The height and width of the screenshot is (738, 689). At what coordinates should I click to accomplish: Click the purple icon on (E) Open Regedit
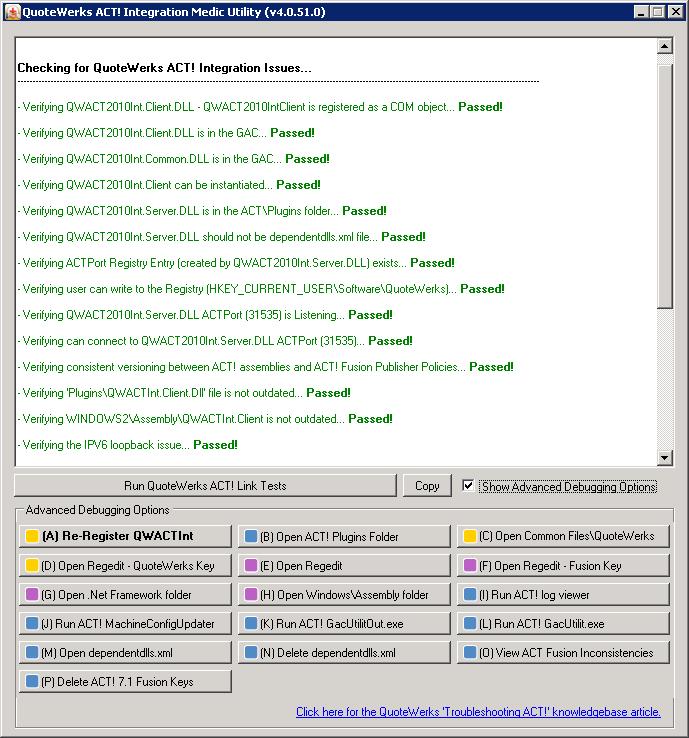[251, 565]
